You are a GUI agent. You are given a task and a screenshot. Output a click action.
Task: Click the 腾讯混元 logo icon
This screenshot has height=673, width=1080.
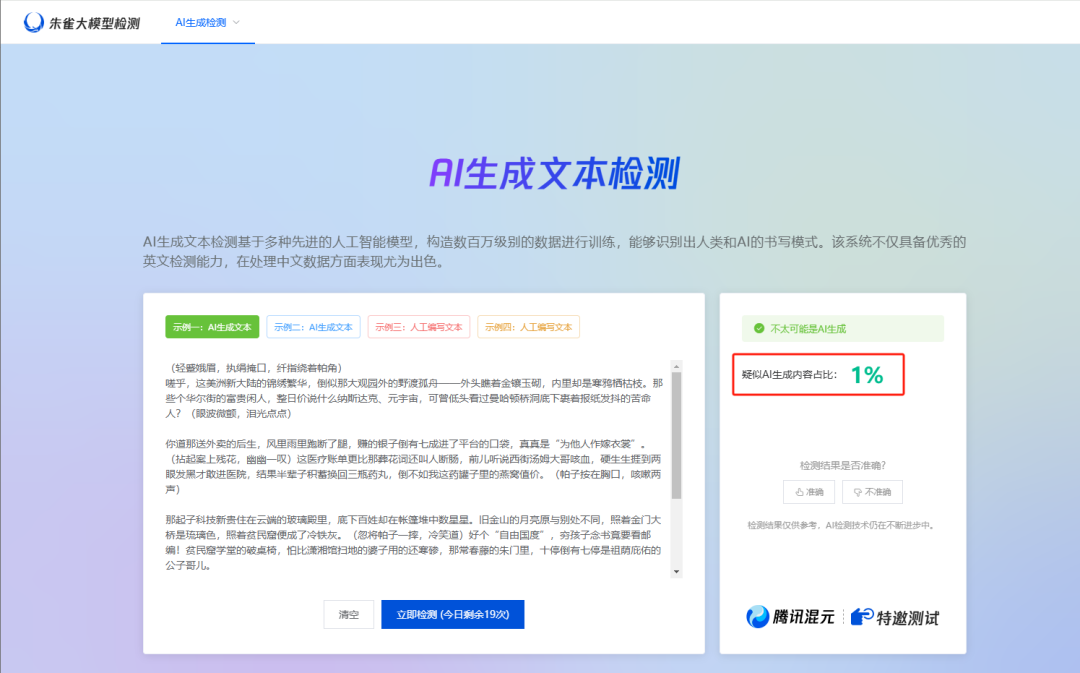point(758,616)
